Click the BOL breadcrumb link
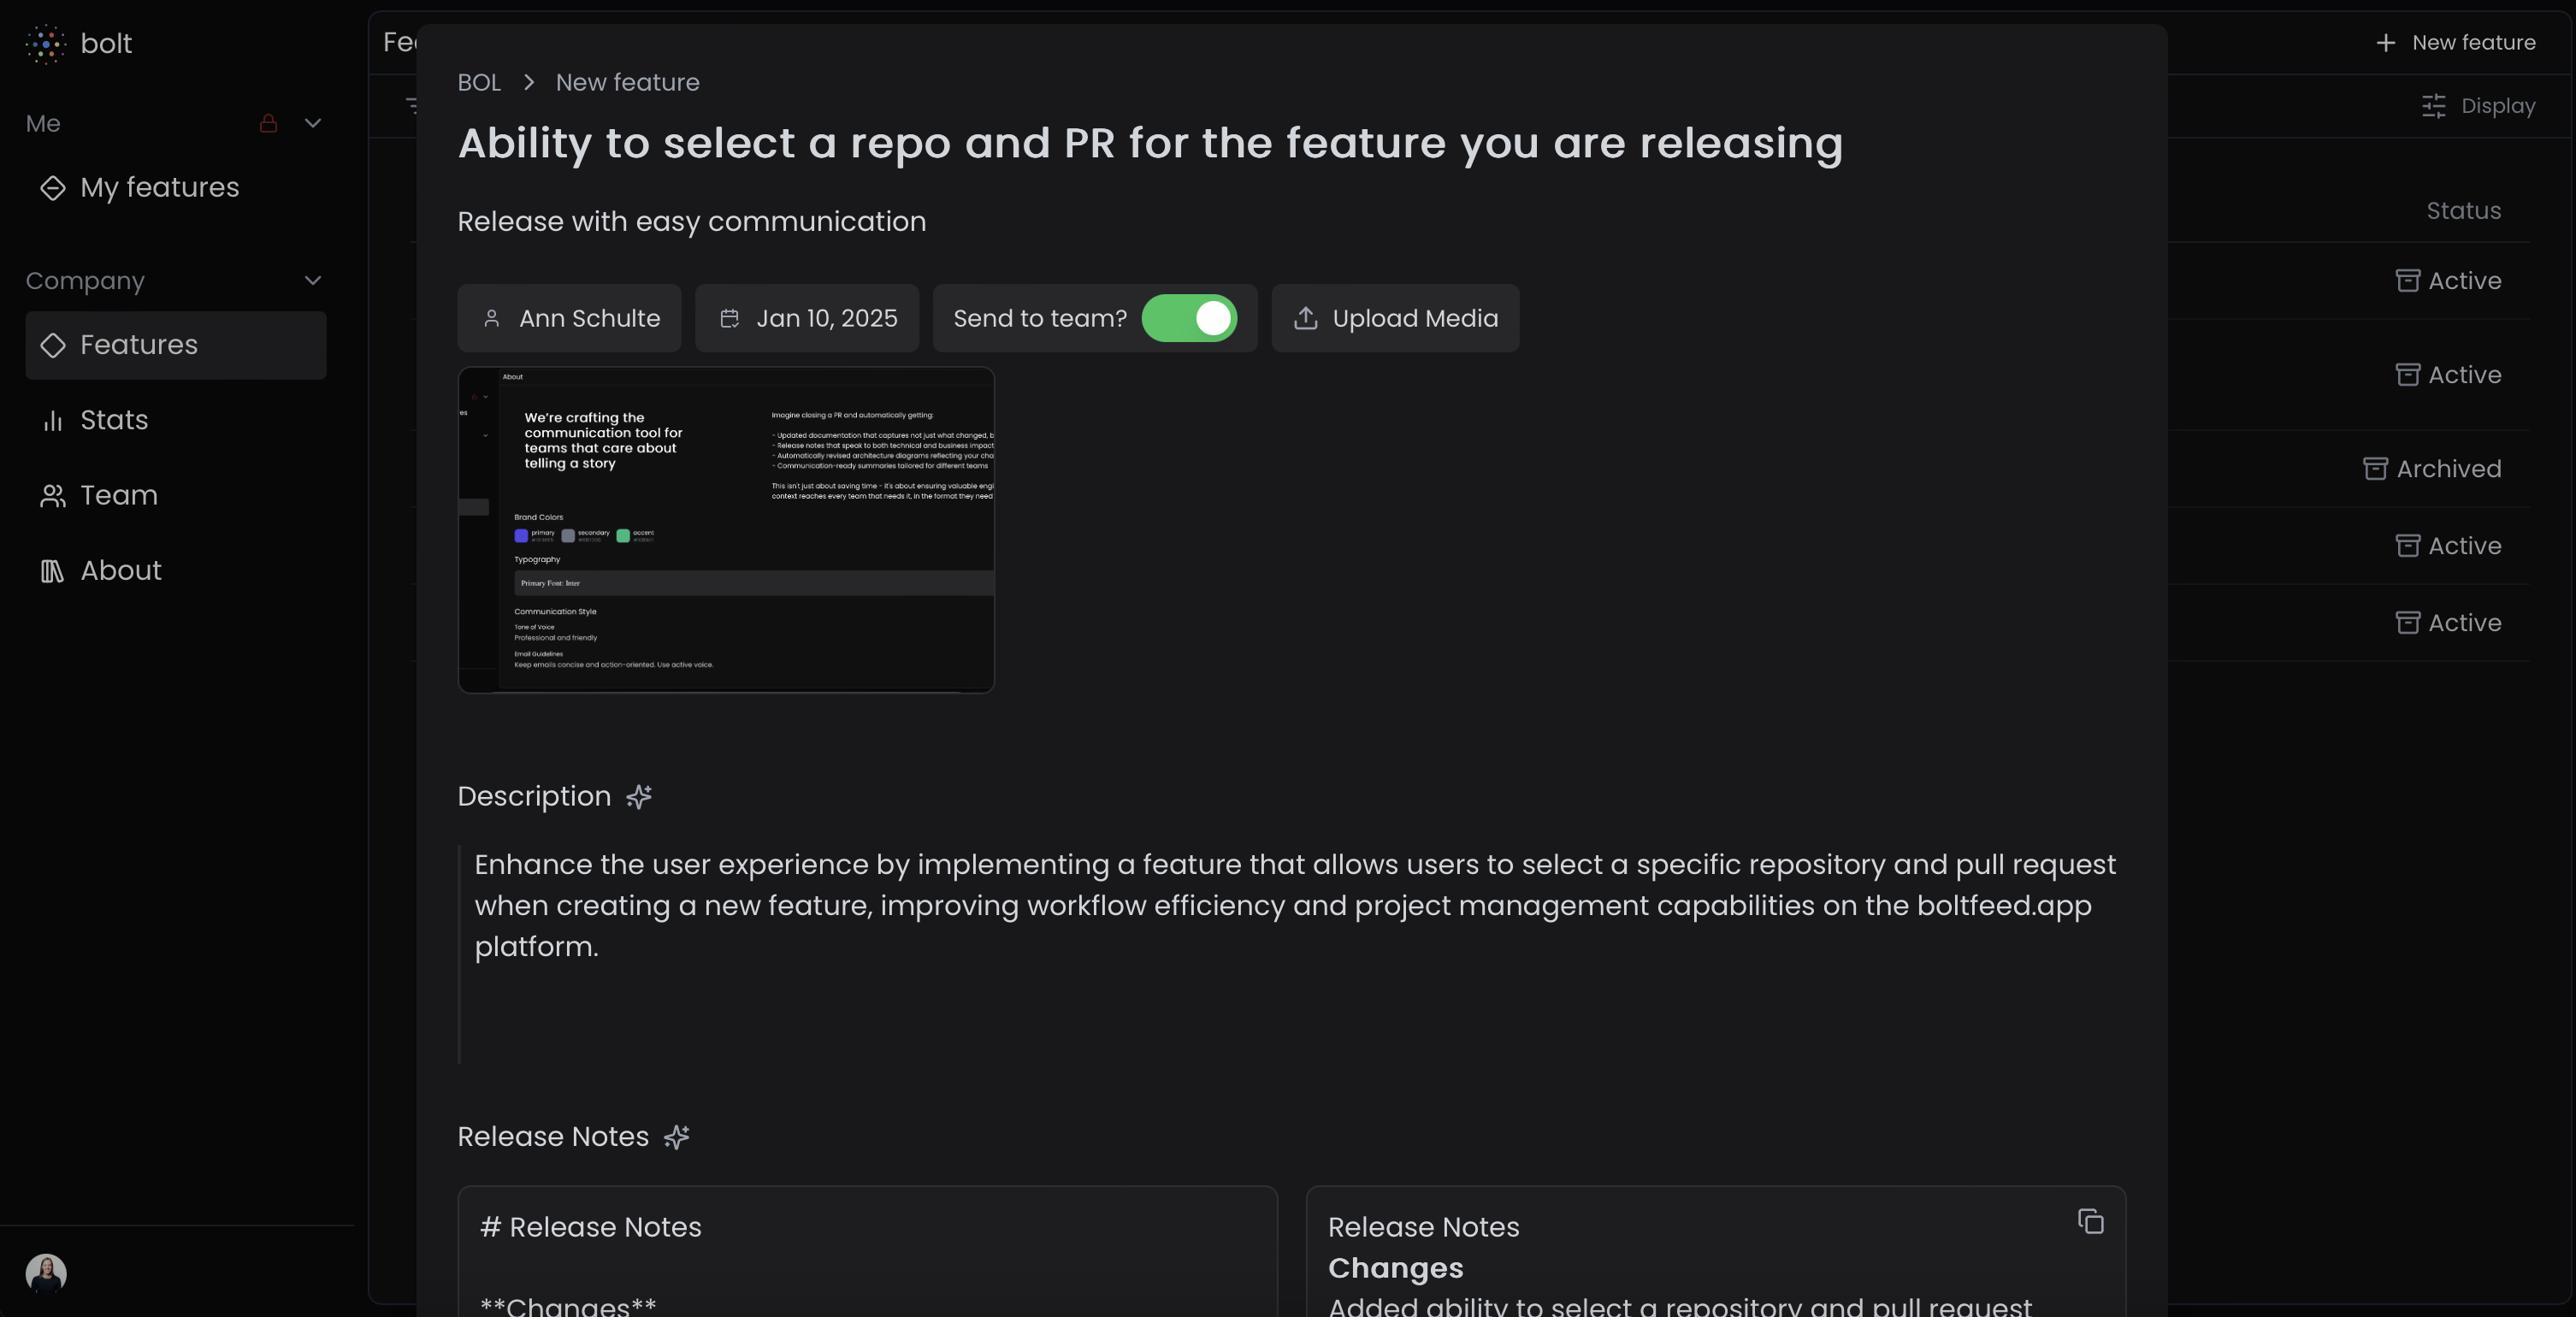The width and height of the screenshot is (2576, 1317). click(479, 83)
